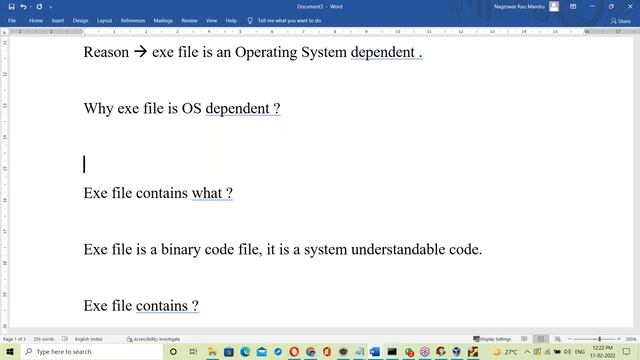Open the File menu
Viewport: 640px width, 360px height.
pyautogui.click(x=12, y=20)
